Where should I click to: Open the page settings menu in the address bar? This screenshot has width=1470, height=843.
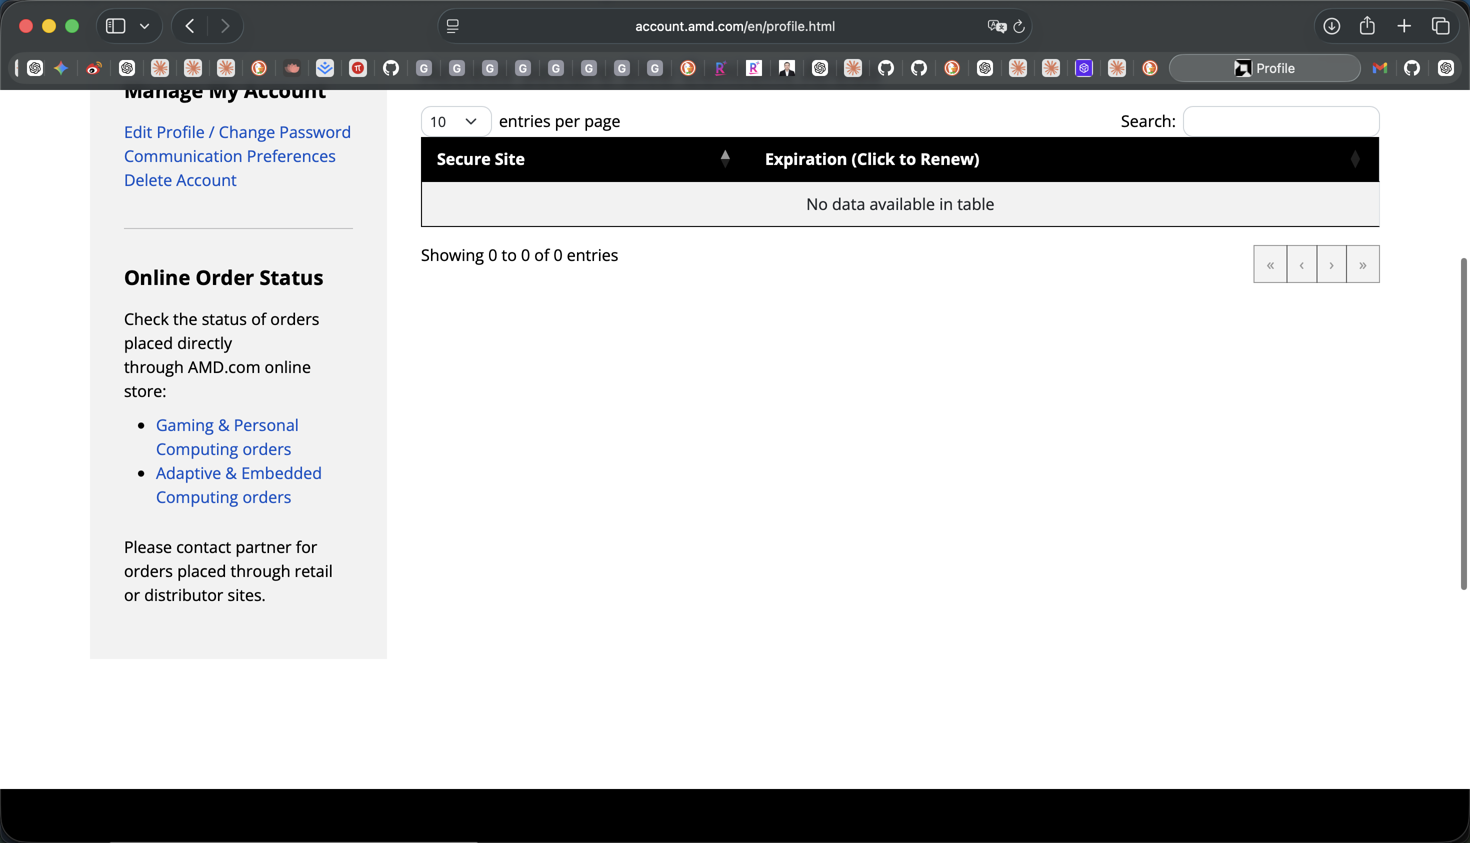[x=453, y=26]
